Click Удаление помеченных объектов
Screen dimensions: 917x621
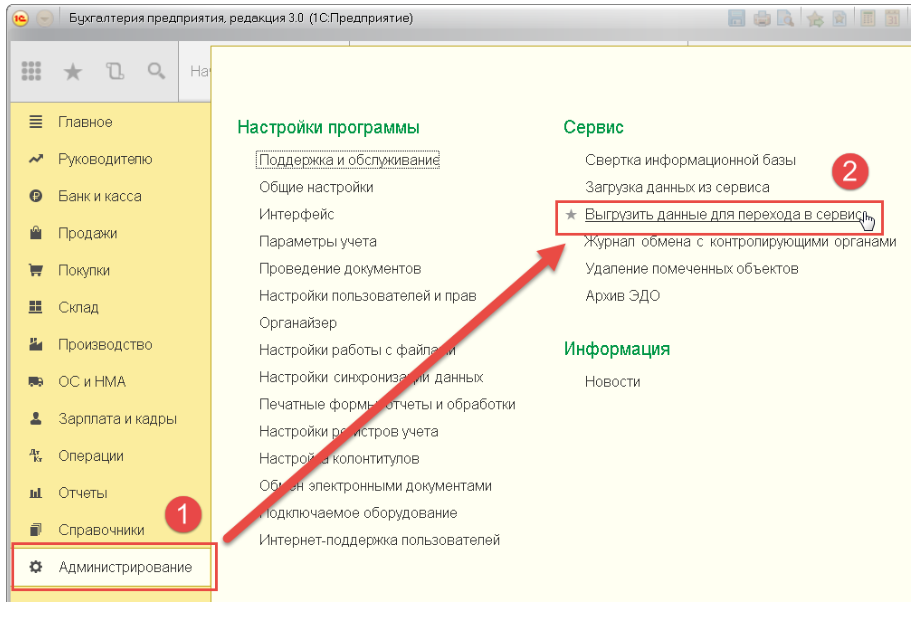click(x=691, y=269)
